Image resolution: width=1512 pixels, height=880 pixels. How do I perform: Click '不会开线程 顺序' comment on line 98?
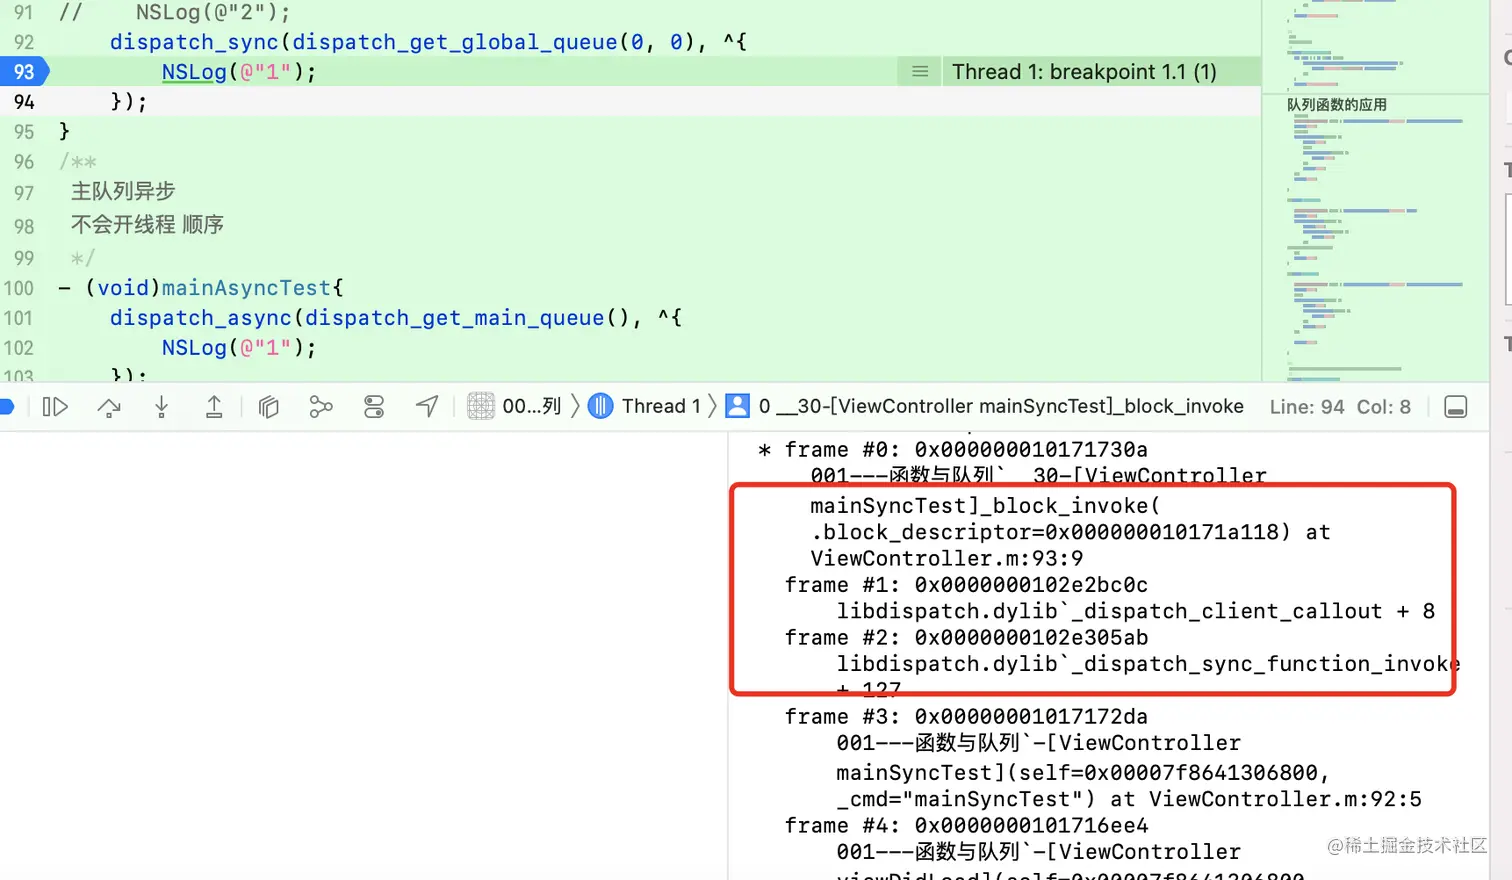(x=147, y=224)
